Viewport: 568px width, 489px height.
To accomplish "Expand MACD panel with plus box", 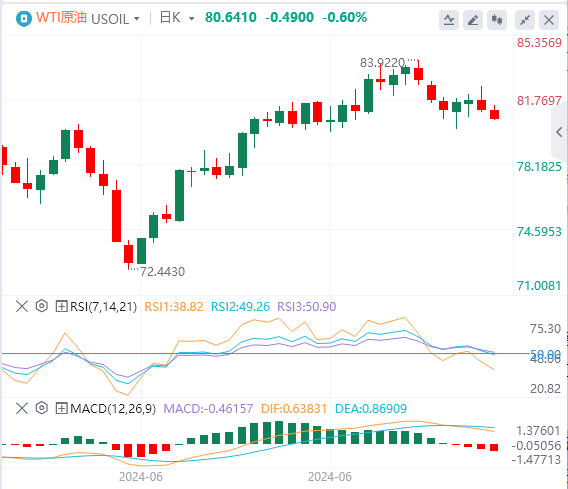I will pyautogui.click(x=61, y=408).
